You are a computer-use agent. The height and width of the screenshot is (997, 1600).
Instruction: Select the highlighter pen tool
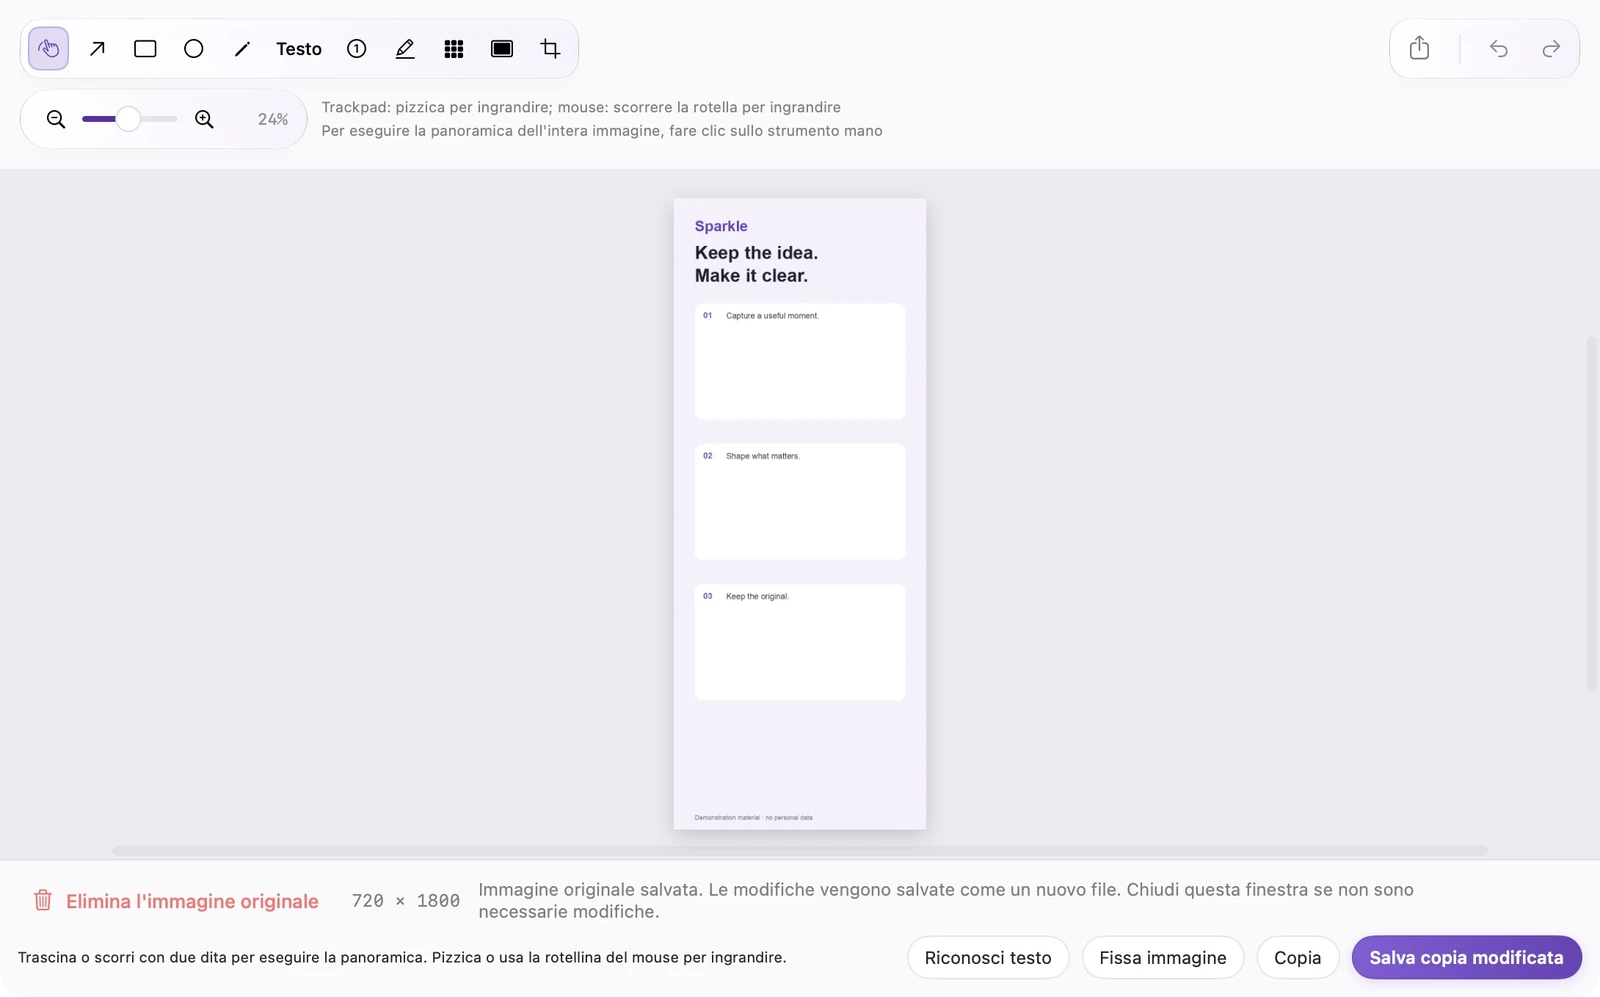(405, 49)
